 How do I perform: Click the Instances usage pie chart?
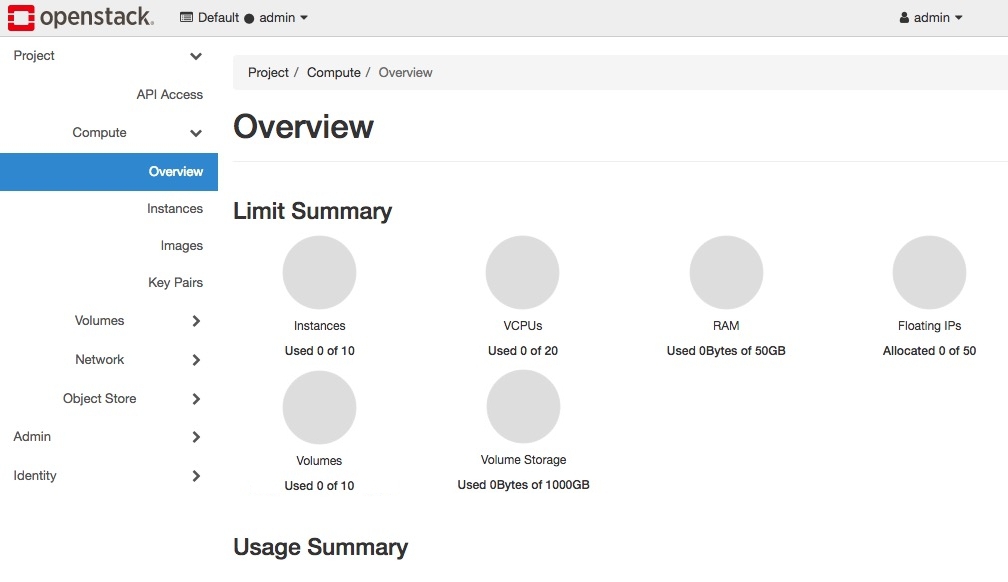319,273
